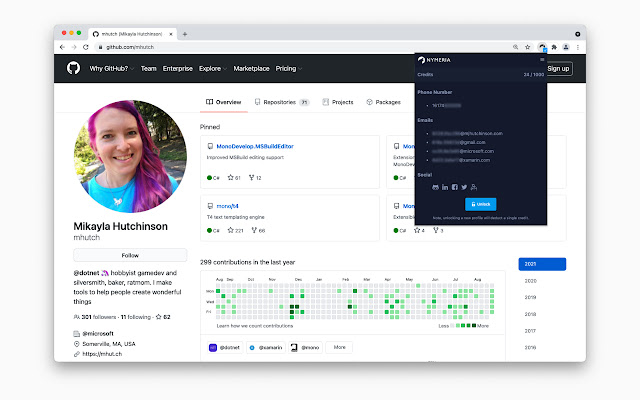Select the 2019 contribution year
The image size is (640, 400).
pyautogui.click(x=531, y=297)
